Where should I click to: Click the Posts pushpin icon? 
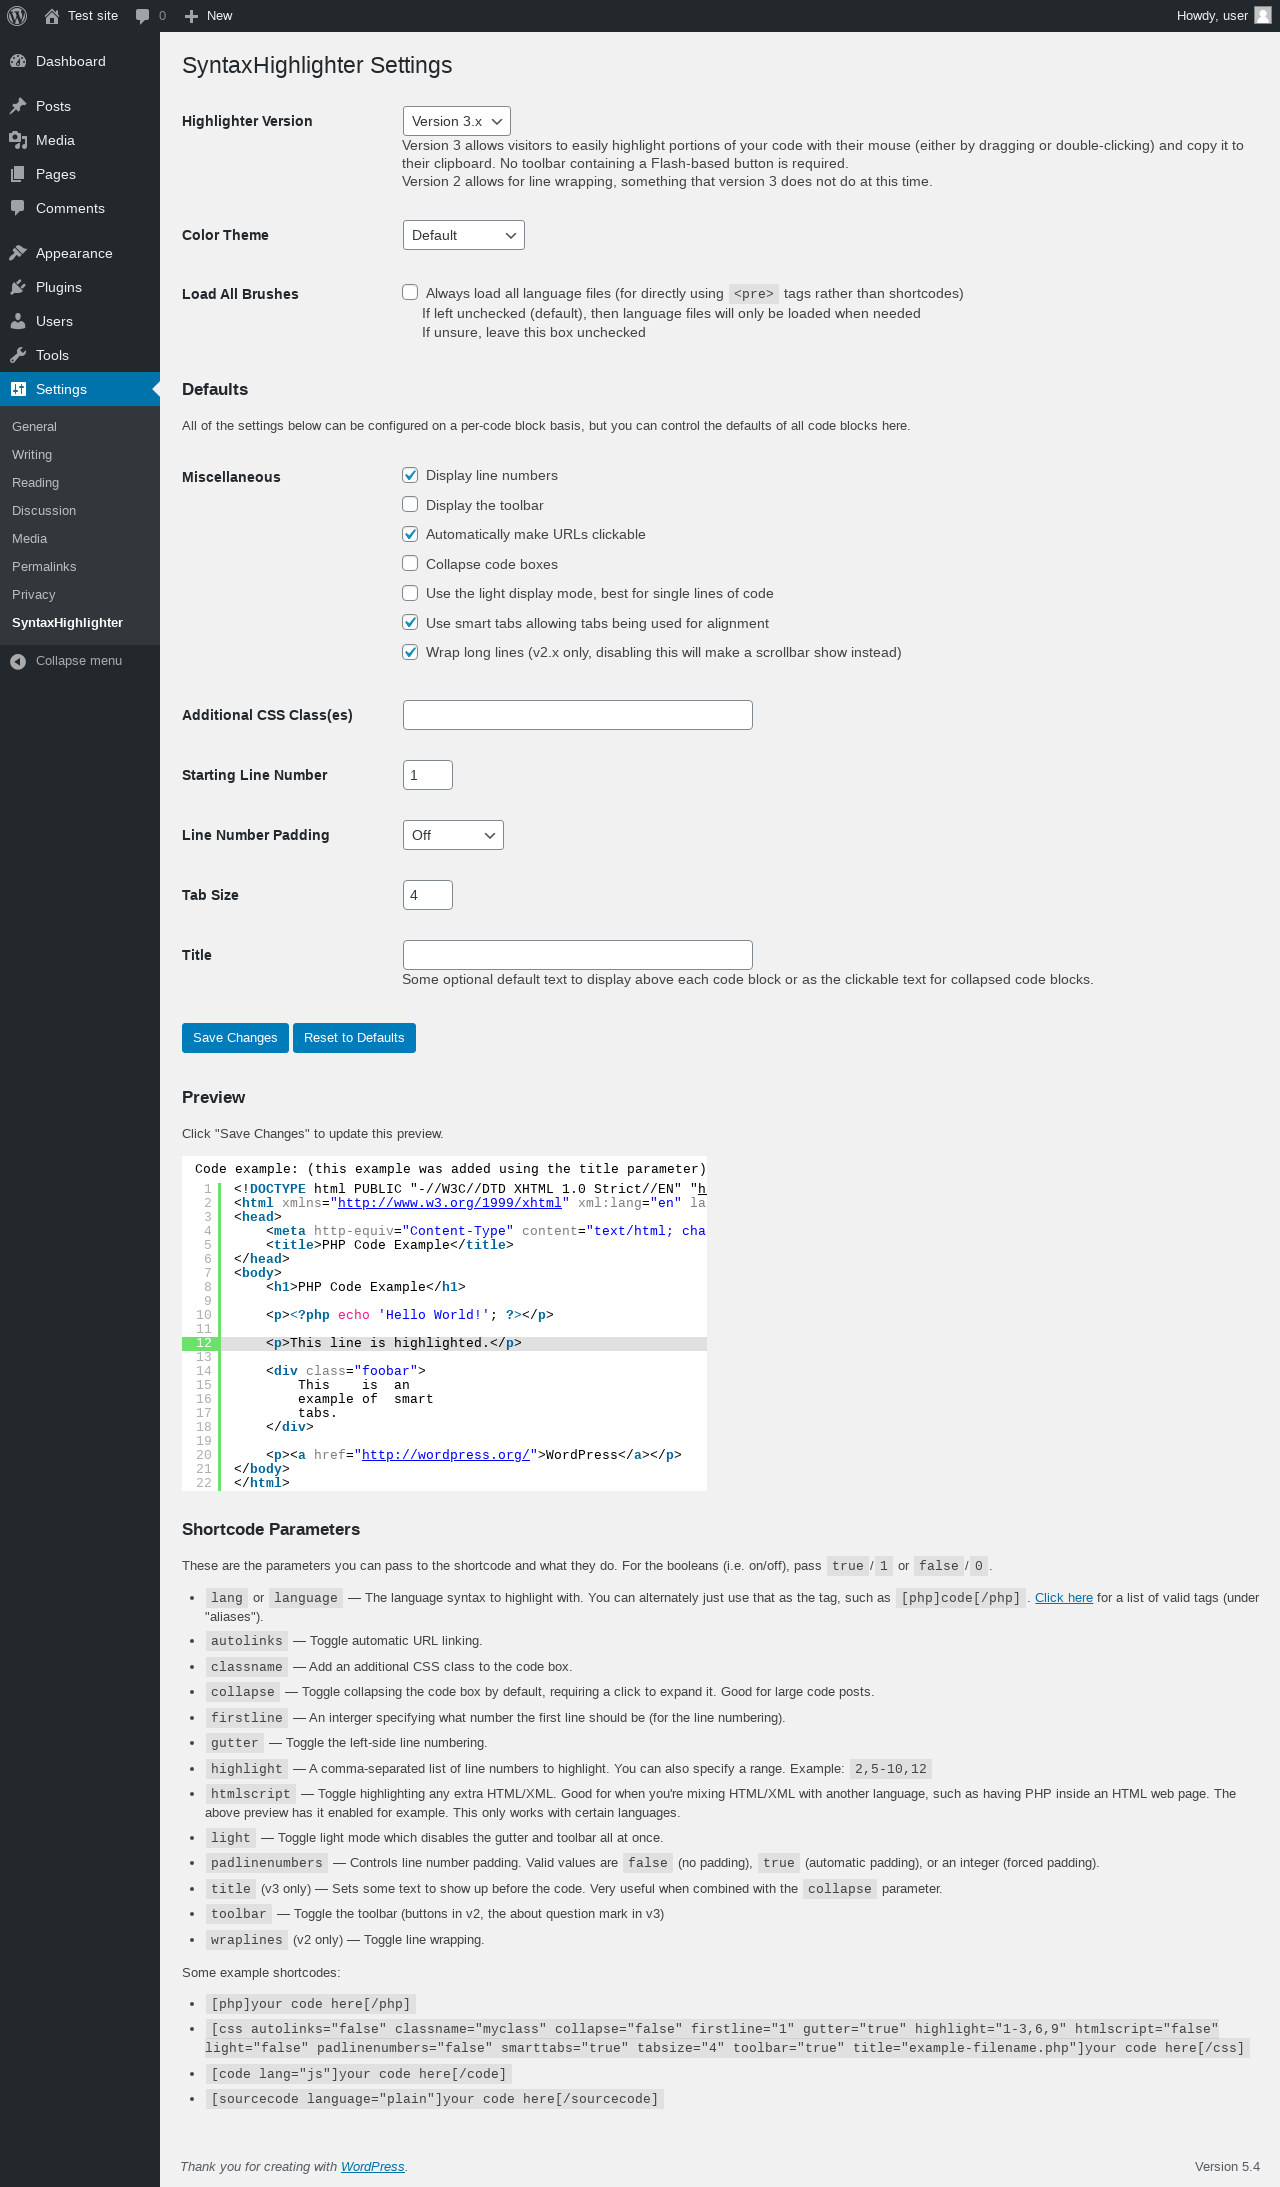click(18, 106)
